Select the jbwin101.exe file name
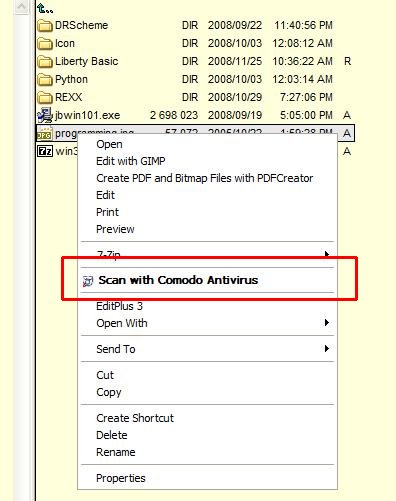The height and width of the screenshot is (501, 396). 87,115
